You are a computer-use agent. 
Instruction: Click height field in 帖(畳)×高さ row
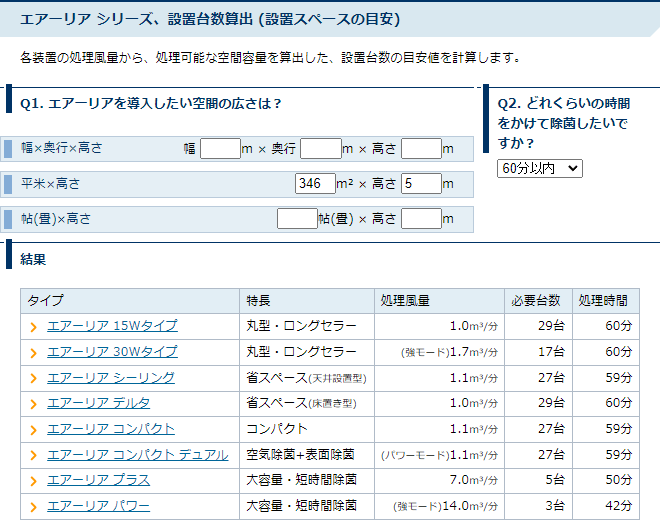pyautogui.click(x=421, y=218)
